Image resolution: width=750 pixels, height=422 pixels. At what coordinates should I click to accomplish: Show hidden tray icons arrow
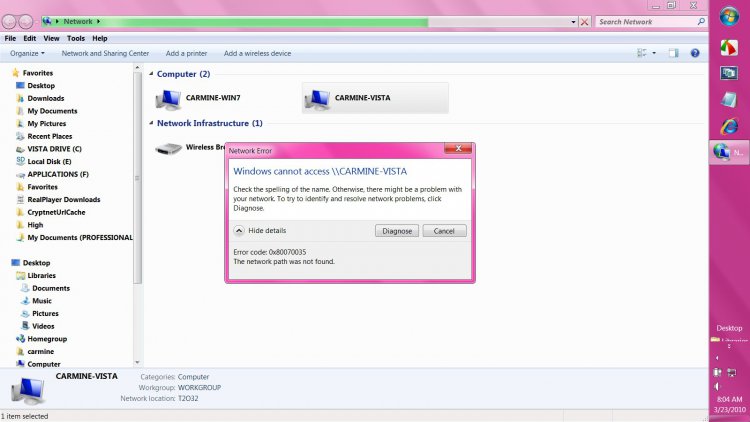(x=717, y=358)
